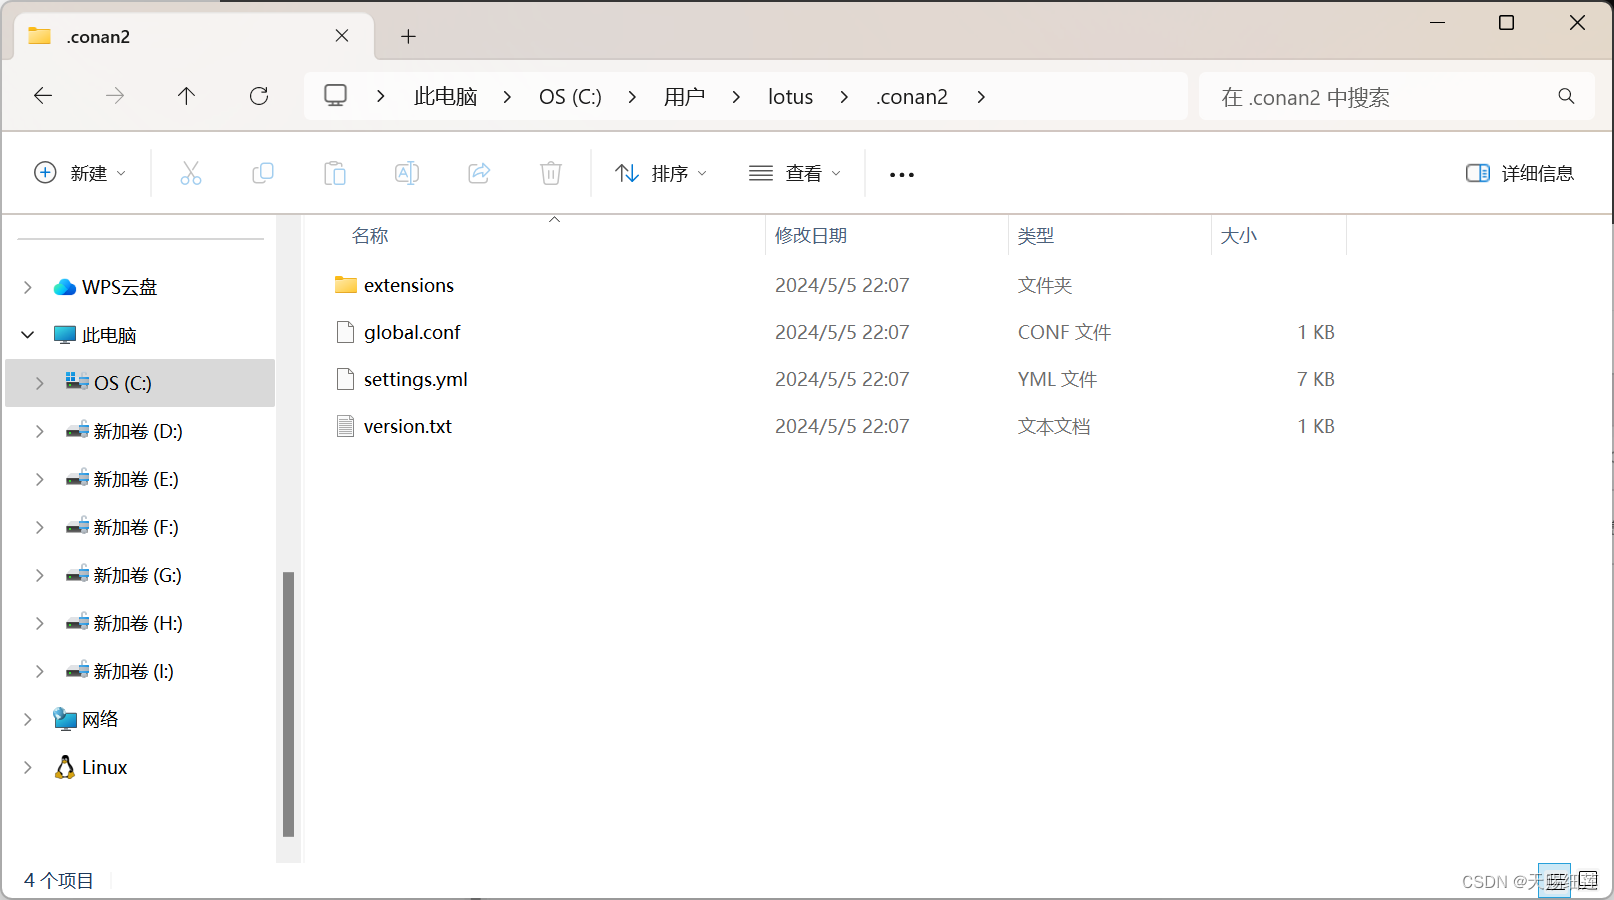The width and height of the screenshot is (1614, 900).
Task: Select 此电脑 in the navigation pane
Action: [x=108, y=335]
